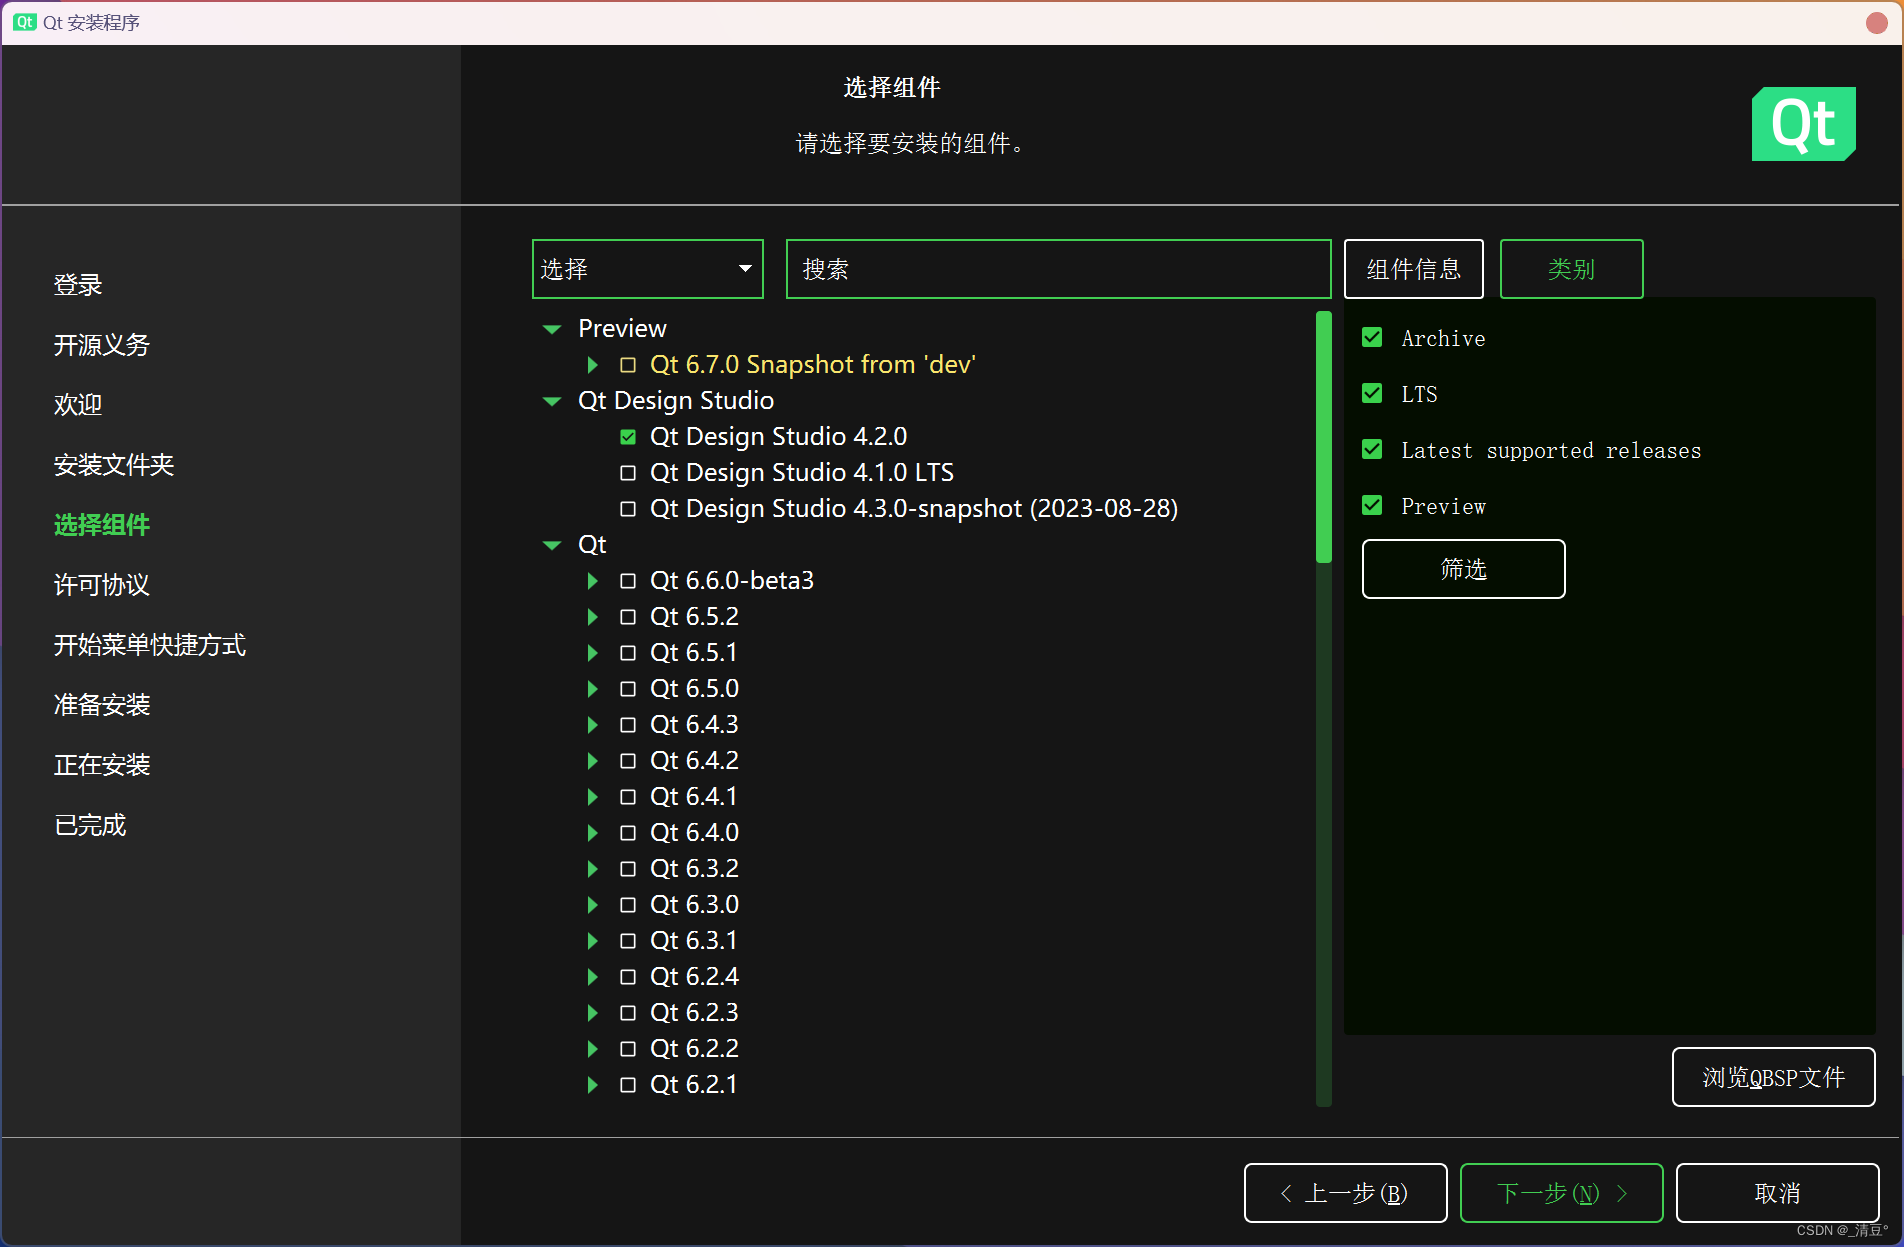The height and width of the screenshot is (1247, 1904).
Task: Check the Qt 6.5.2 checkbox
Action: (x=628, y=617)
